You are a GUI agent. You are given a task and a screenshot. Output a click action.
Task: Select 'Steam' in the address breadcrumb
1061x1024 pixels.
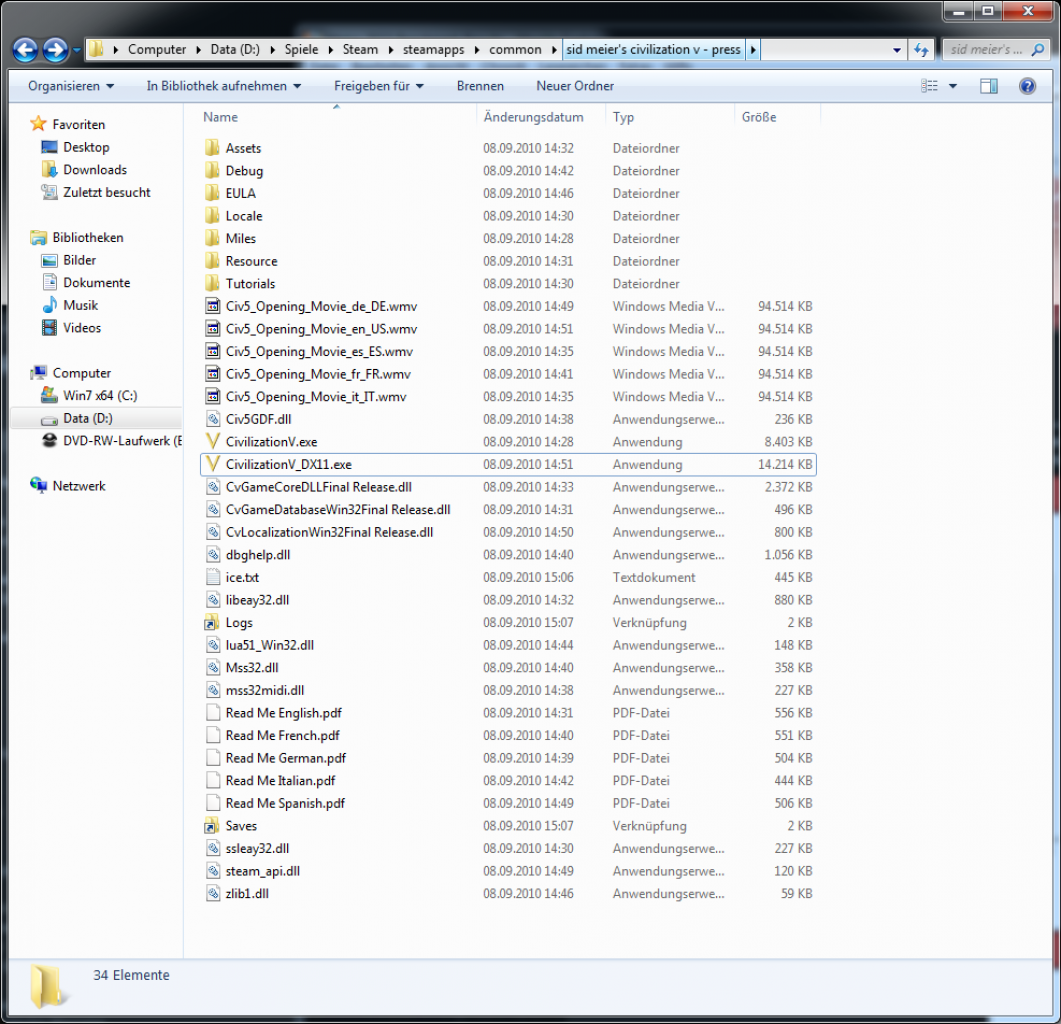tap(360, 49)
